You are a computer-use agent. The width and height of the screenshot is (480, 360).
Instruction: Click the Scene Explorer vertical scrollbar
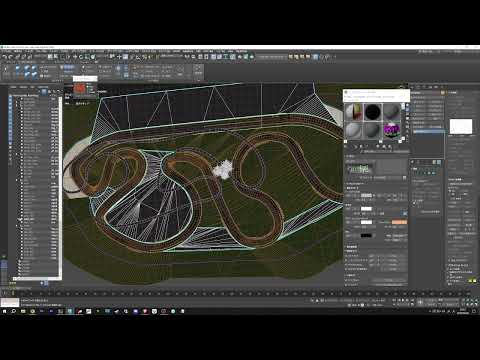(x=60, y=187)
